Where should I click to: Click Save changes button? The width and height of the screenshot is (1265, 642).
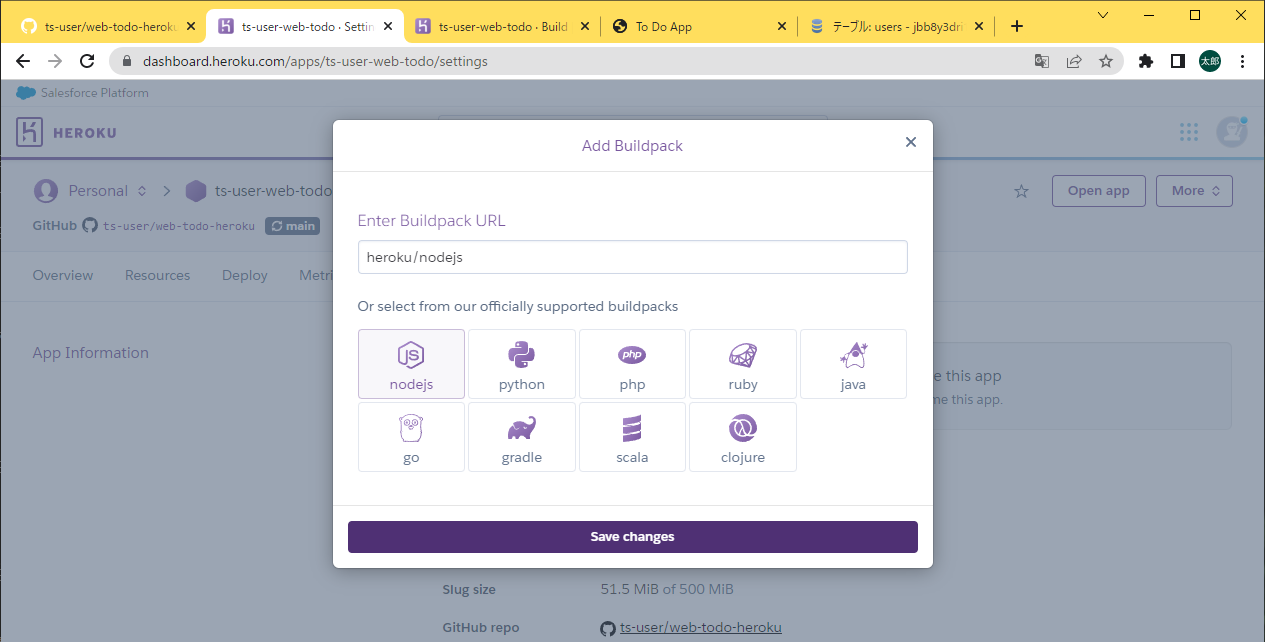coord(632,537)
